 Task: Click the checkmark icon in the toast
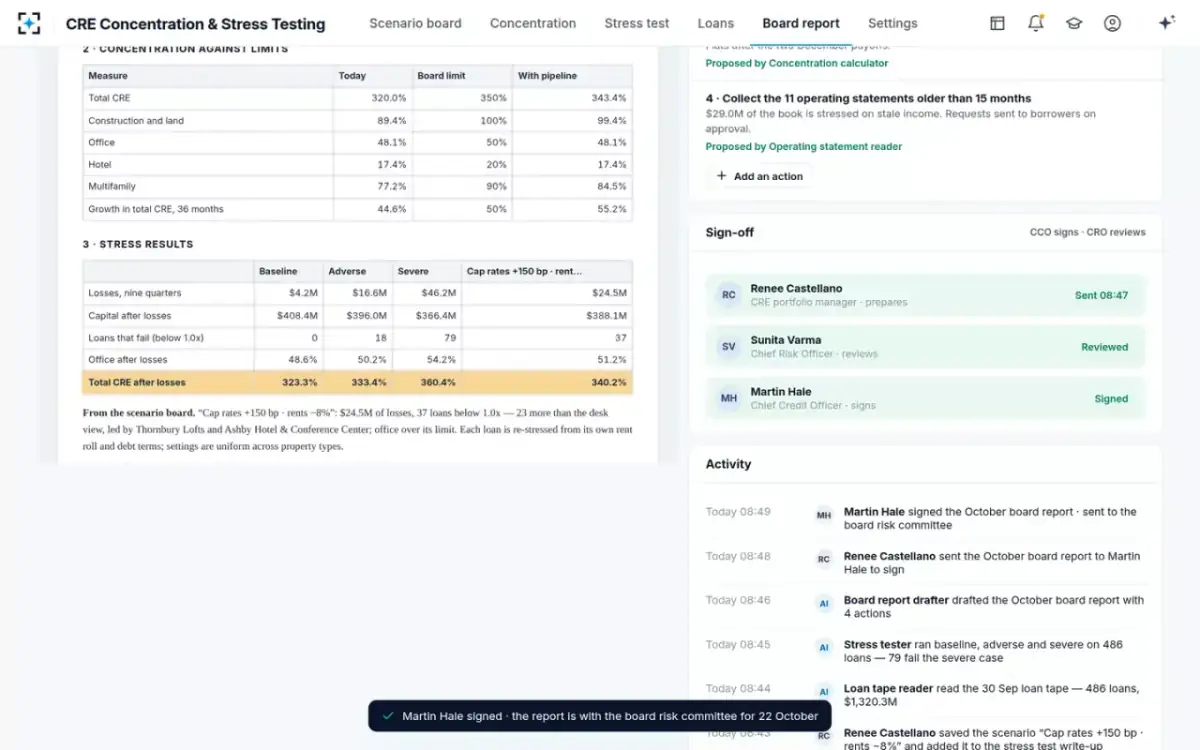pos(388,716)
